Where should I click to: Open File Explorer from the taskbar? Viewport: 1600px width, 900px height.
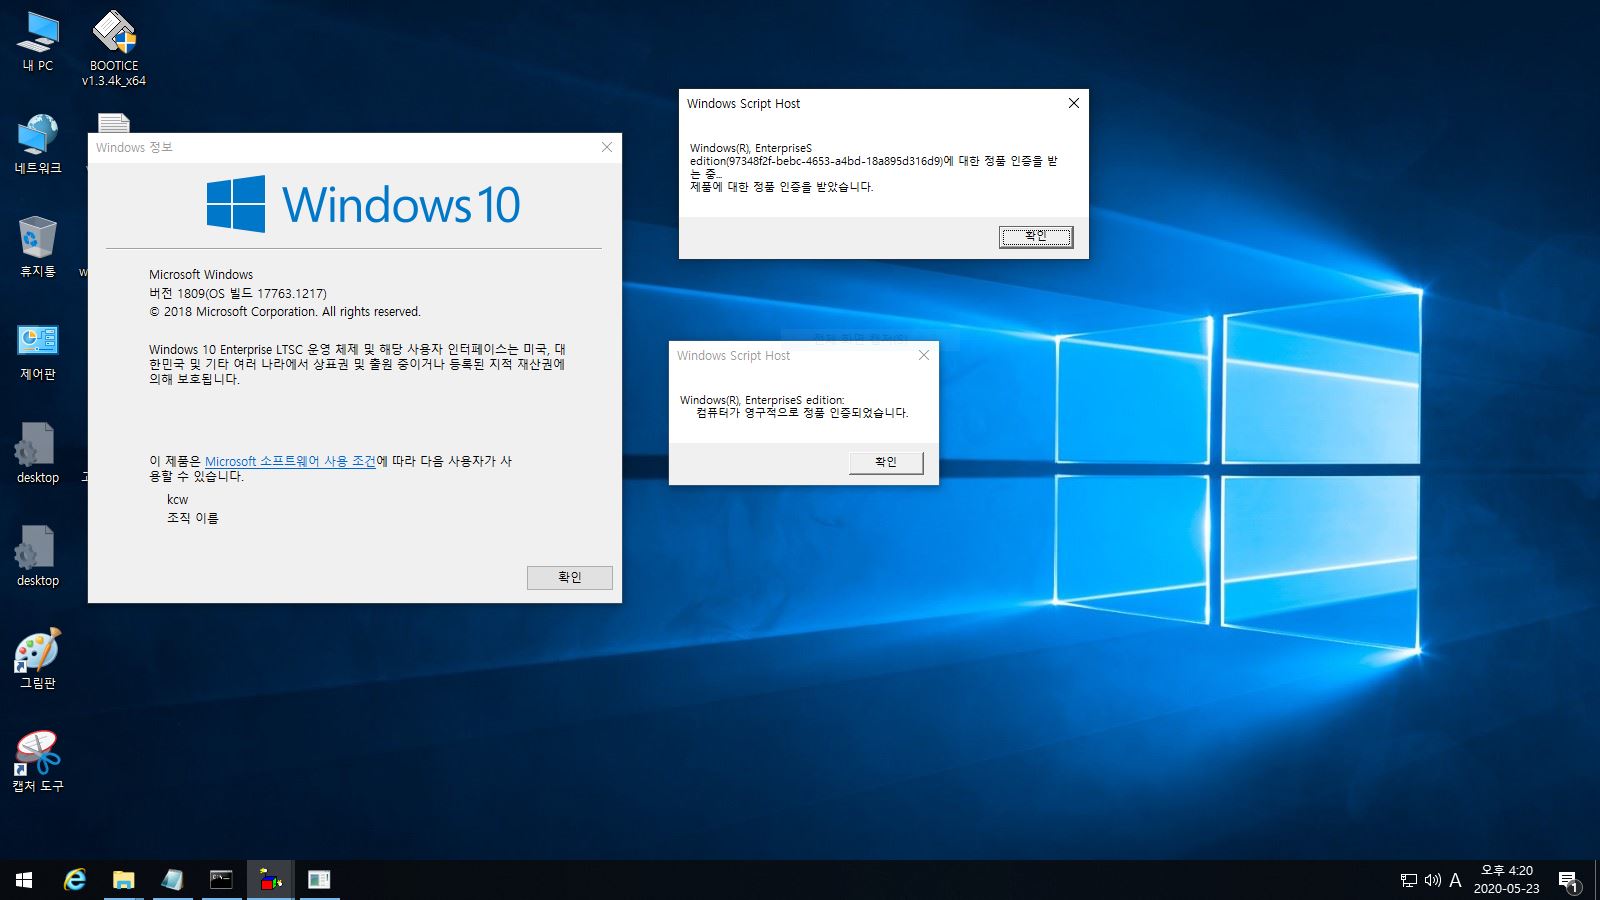[x=123, y=880]
